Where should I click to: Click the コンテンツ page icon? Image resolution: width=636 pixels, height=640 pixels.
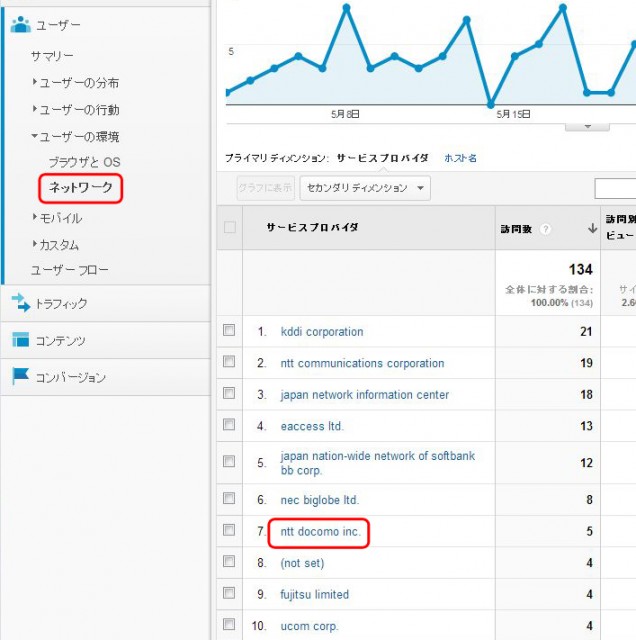click(x=20, y=340)
